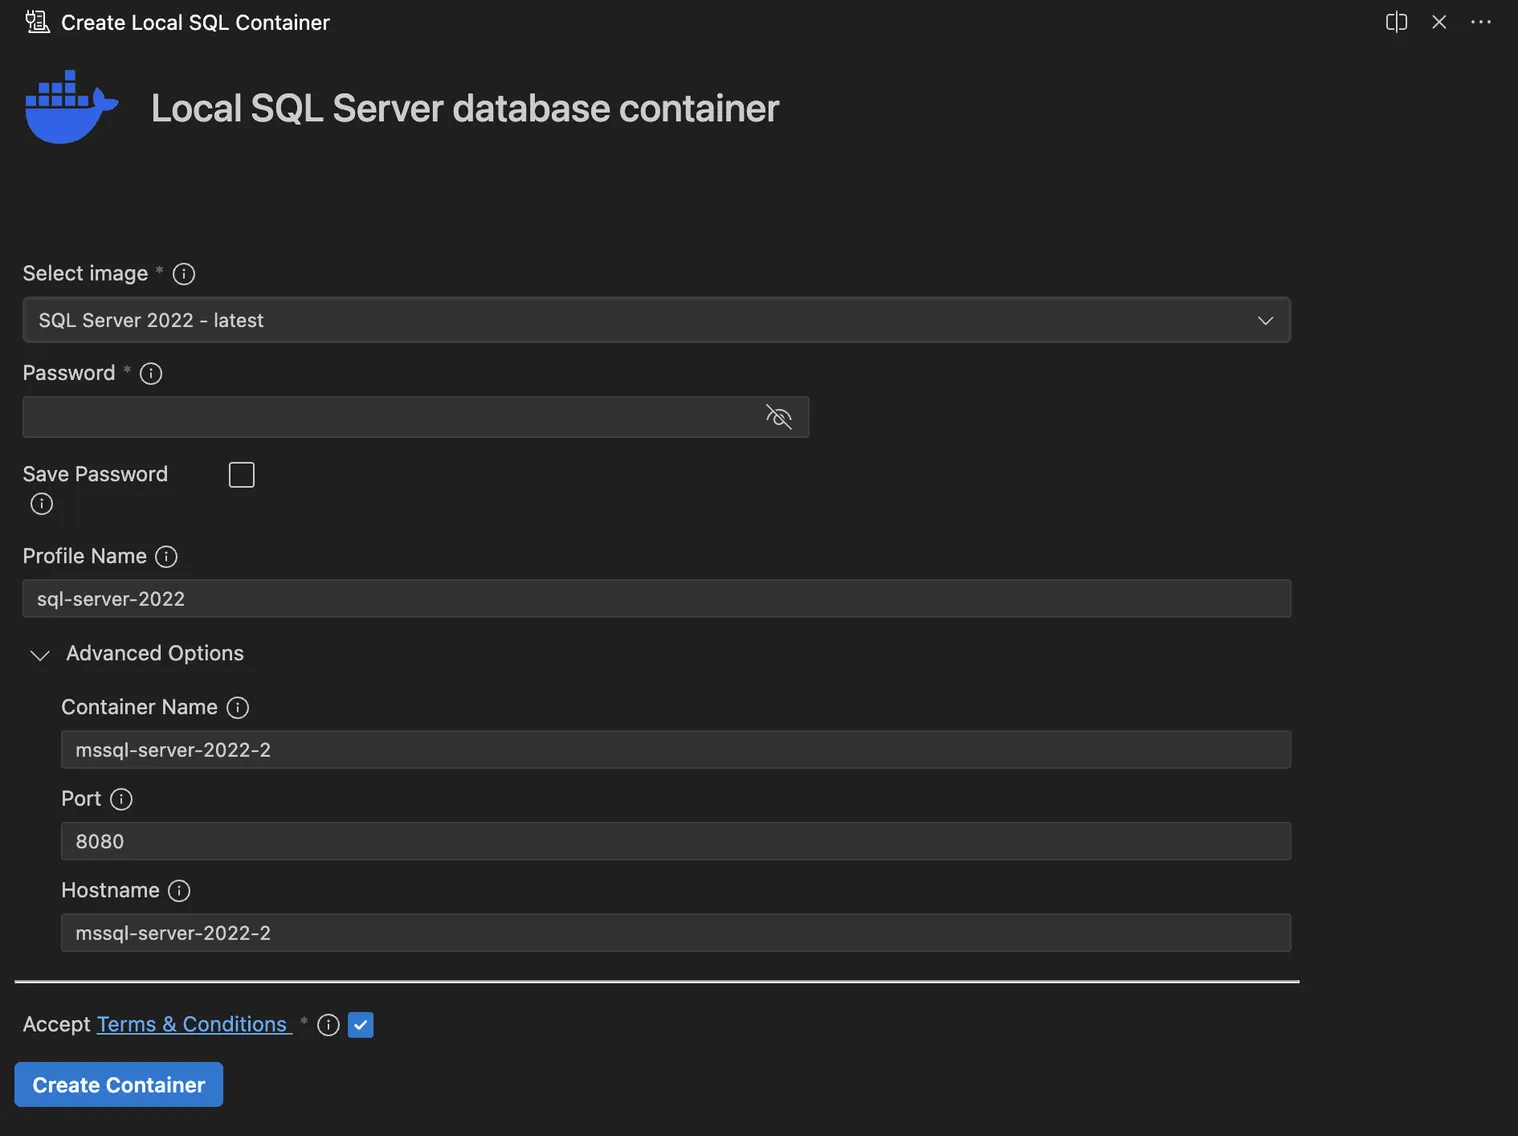Click the Port field showing 8080
This screenshot has width=1518, height=1136.
pos(676,841)
